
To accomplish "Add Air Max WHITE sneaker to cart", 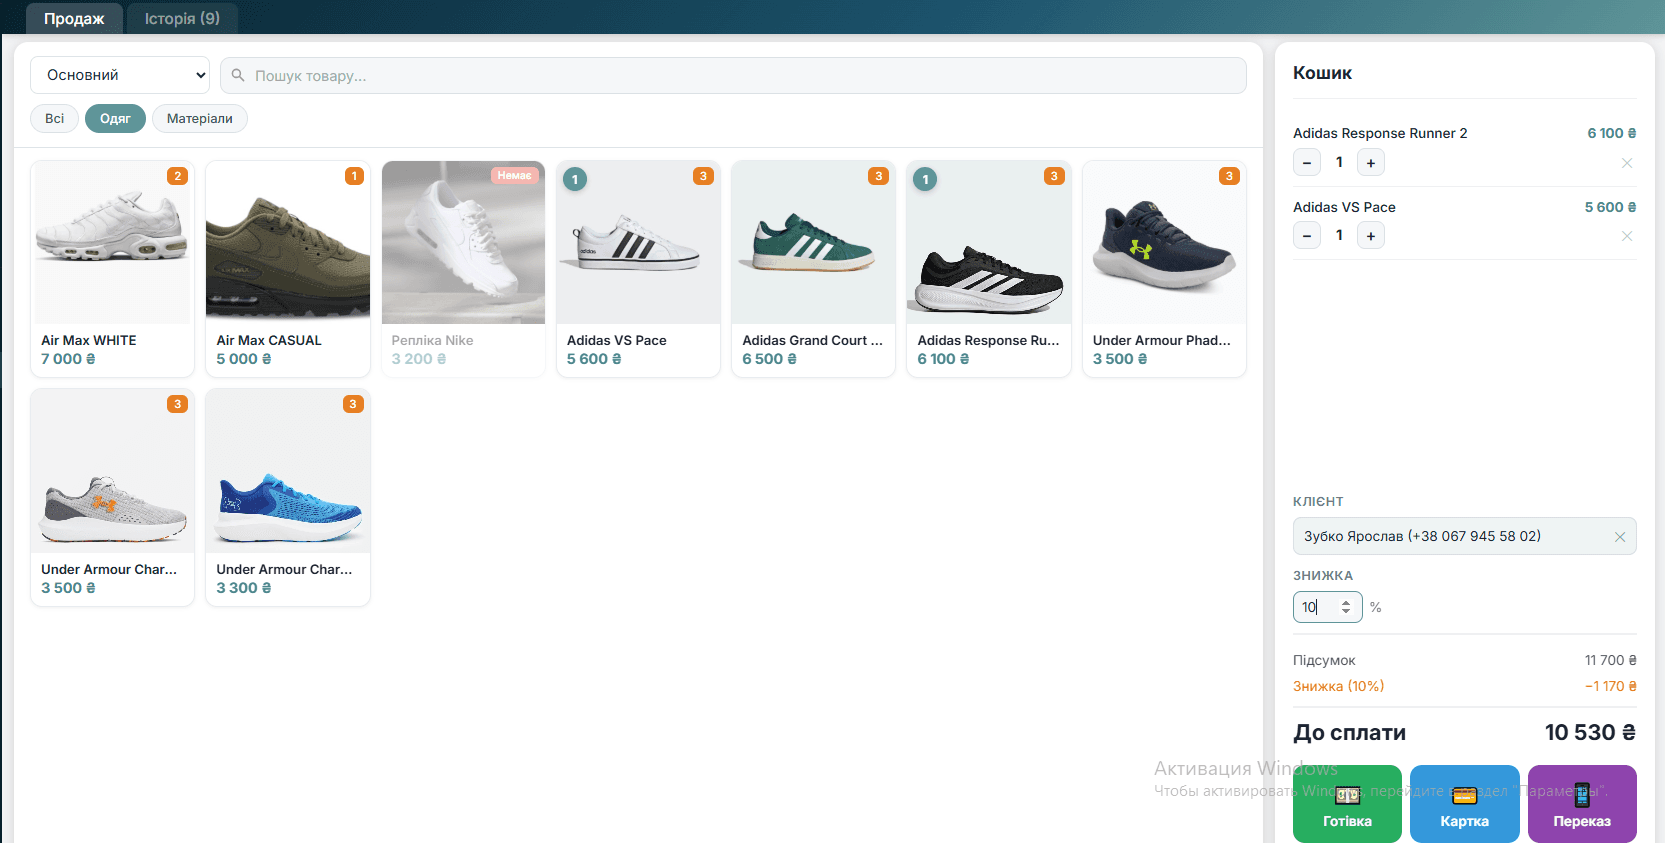I will tap(112, 268).
